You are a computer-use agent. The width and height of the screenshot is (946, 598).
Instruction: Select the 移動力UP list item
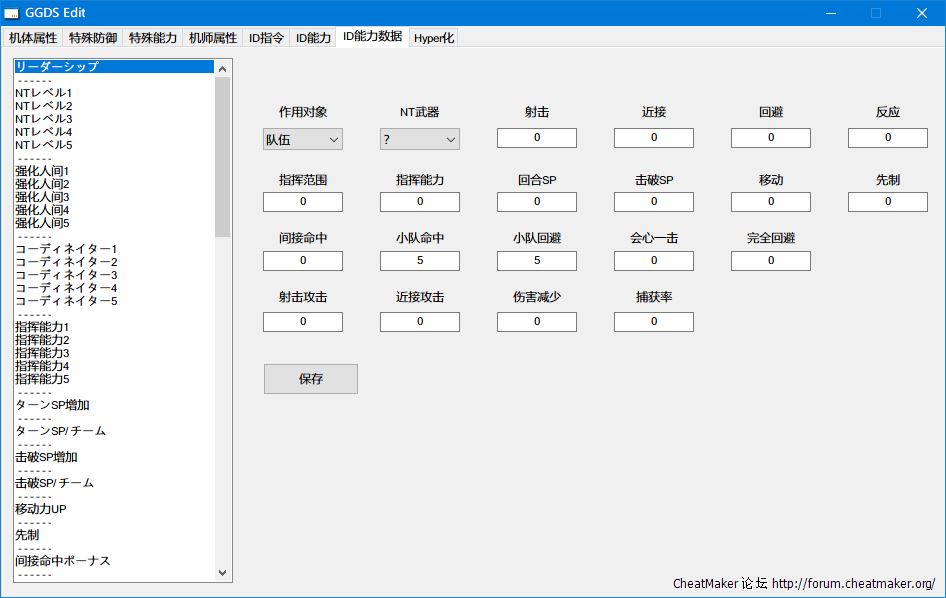[x=41, y=509]
